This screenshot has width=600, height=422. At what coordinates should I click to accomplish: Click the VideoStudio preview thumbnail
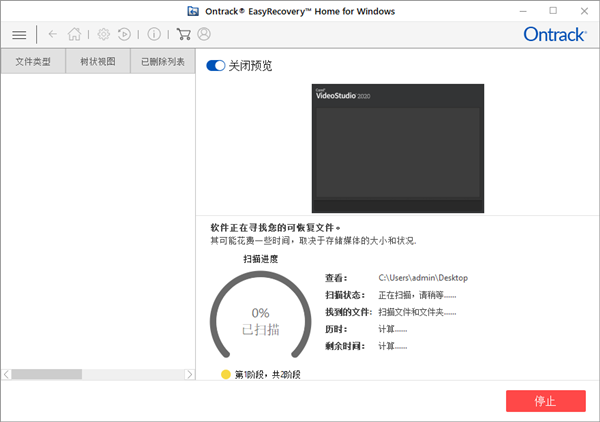tap(398, 148)
